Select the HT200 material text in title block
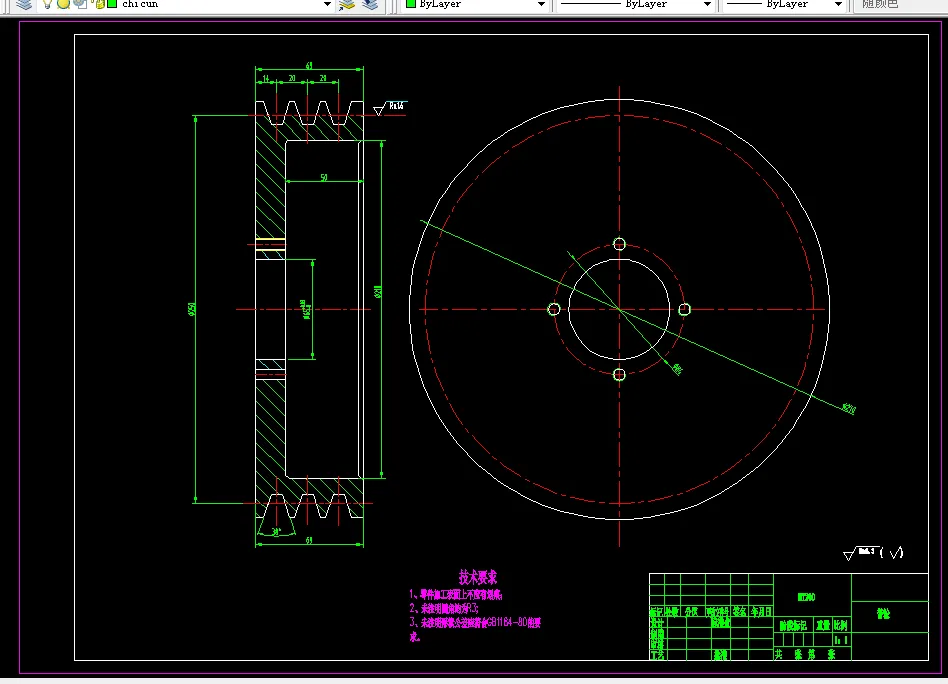 click(x=807, y=598)
